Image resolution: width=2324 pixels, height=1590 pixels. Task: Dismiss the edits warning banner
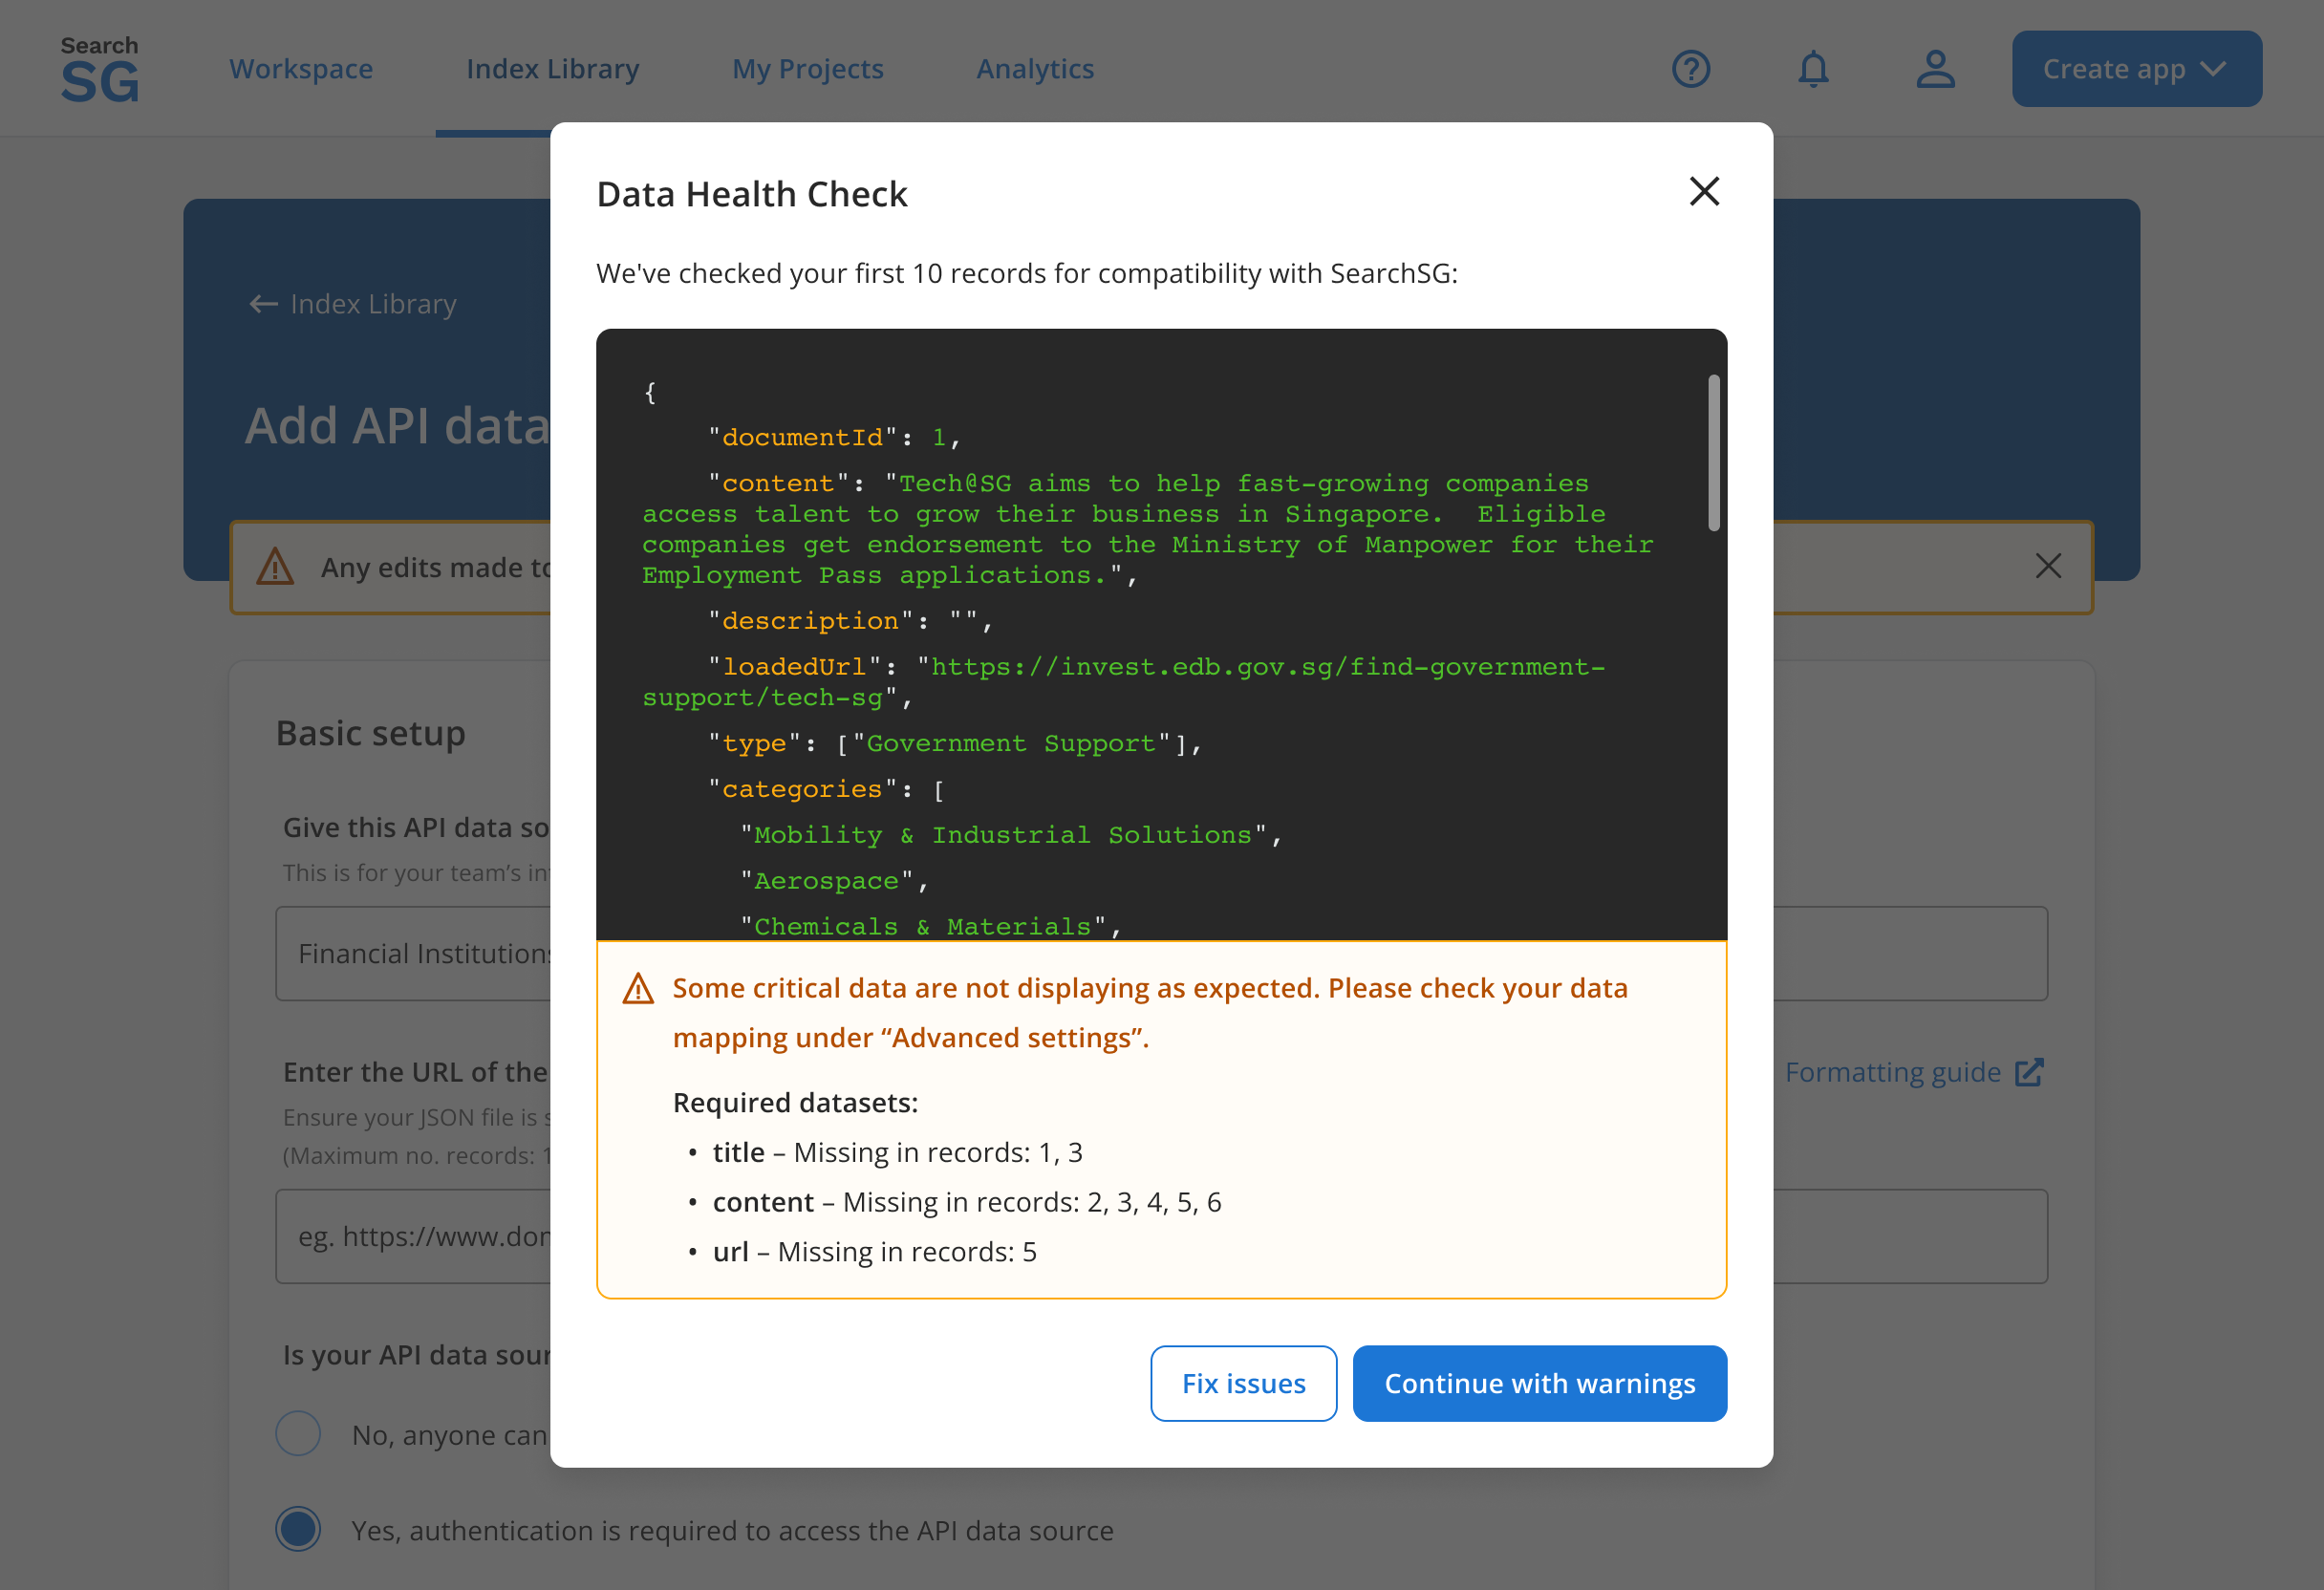pos(2048,566)
